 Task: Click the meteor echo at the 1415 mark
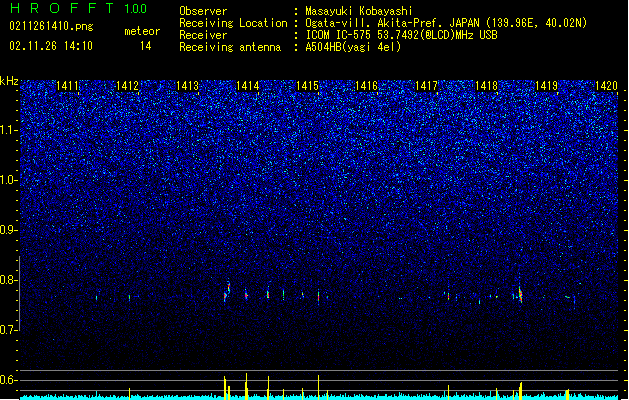tap(319, 297)
